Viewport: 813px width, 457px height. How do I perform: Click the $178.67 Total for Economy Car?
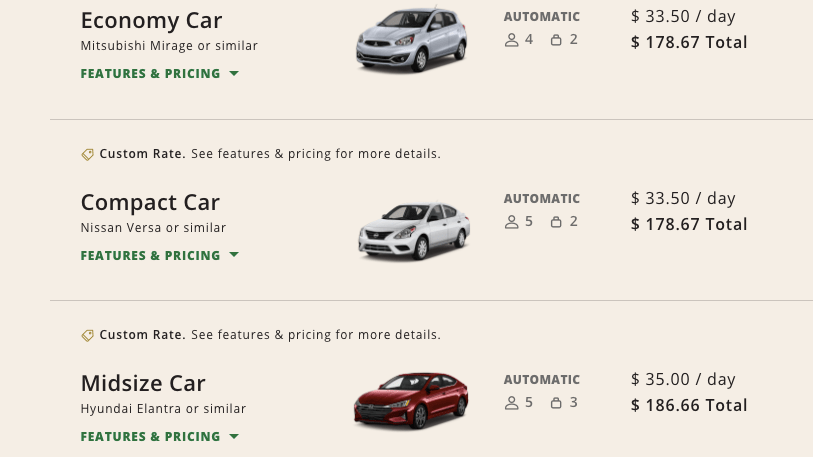tap(689, 42)
